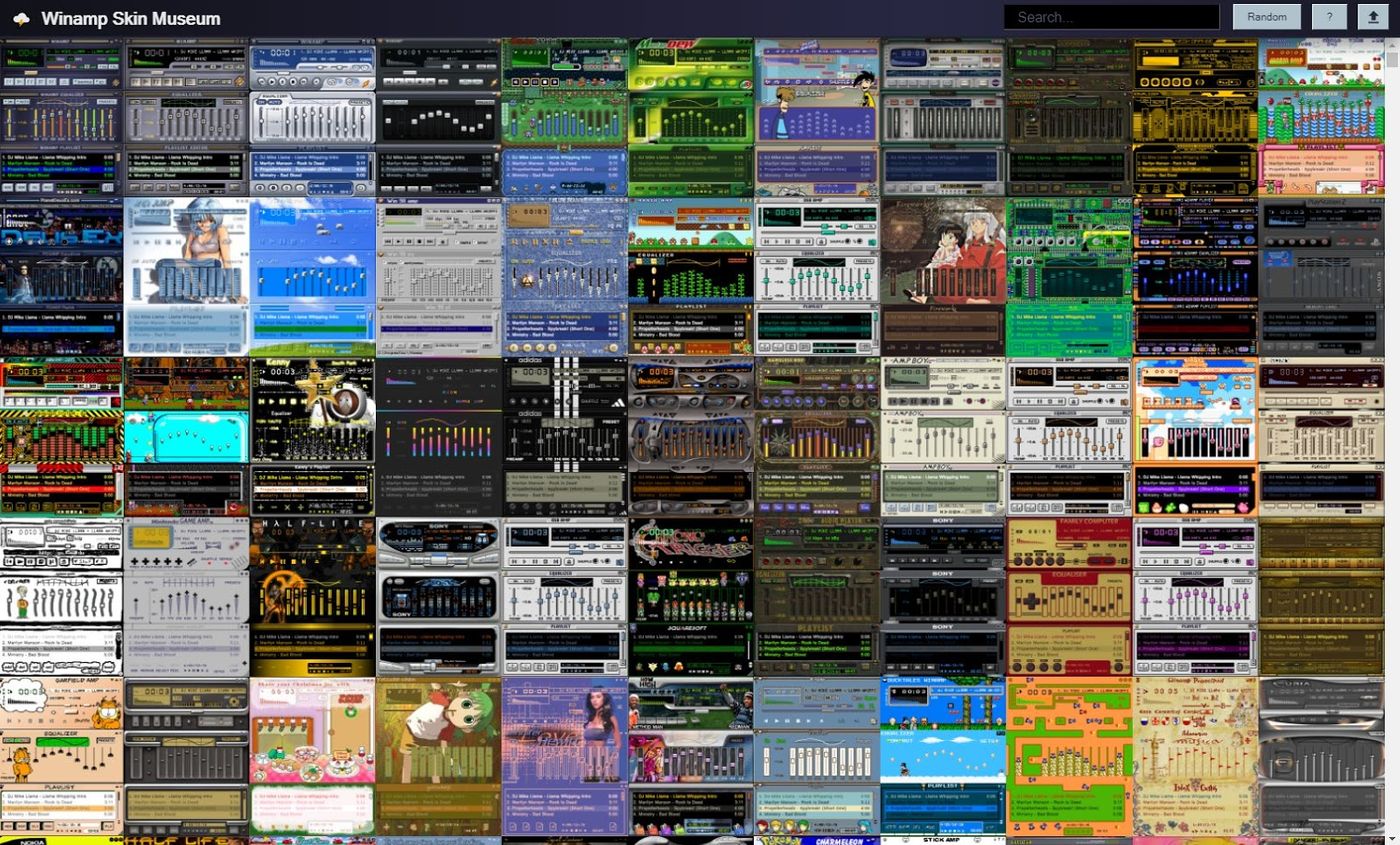Viewport: 1400px width, 845px height.
Task: Open the dark blue PlanetCloud skin
Action: pos(61,277)
